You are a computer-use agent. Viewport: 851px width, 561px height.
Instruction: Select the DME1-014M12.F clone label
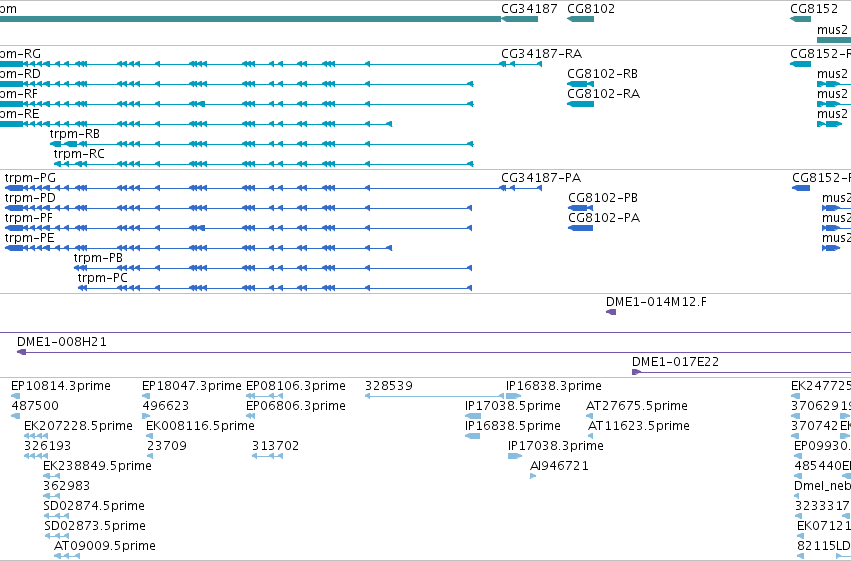coord(657,302)
